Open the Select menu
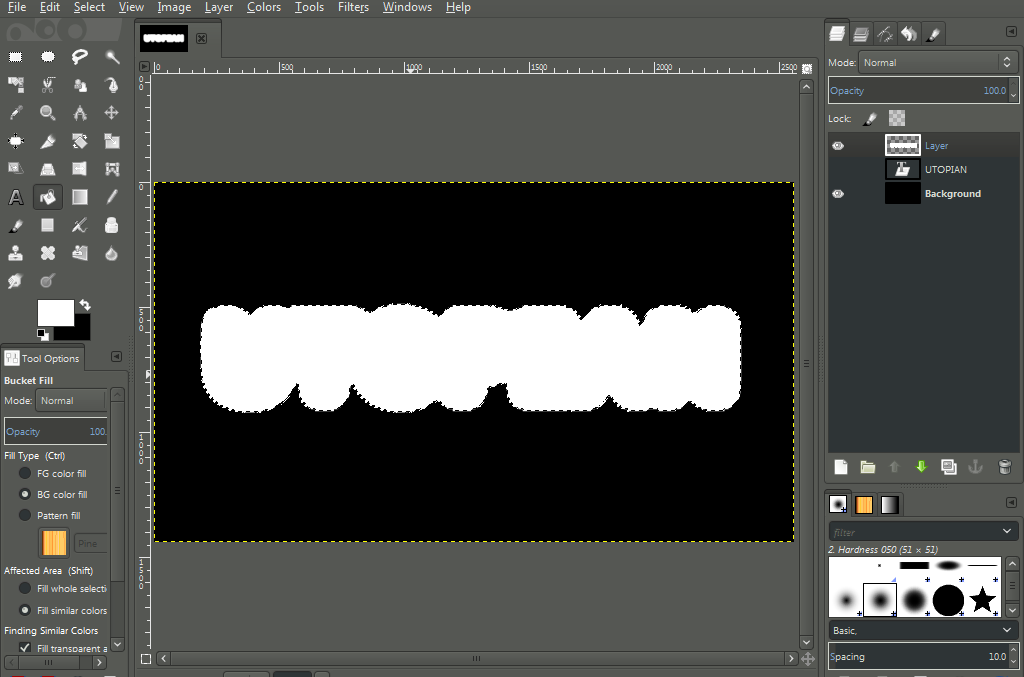1024x677 pixels. (89, 7)
